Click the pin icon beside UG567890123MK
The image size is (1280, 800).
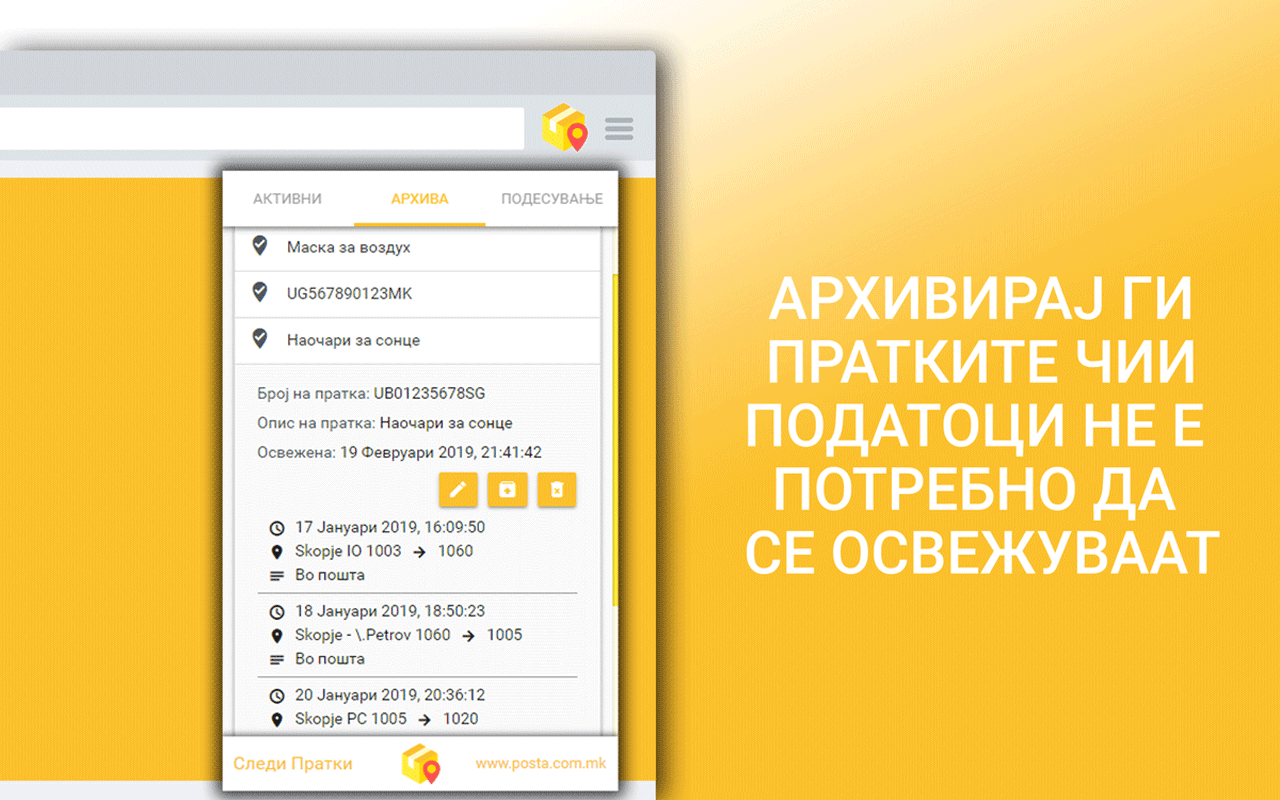point(260,293)
